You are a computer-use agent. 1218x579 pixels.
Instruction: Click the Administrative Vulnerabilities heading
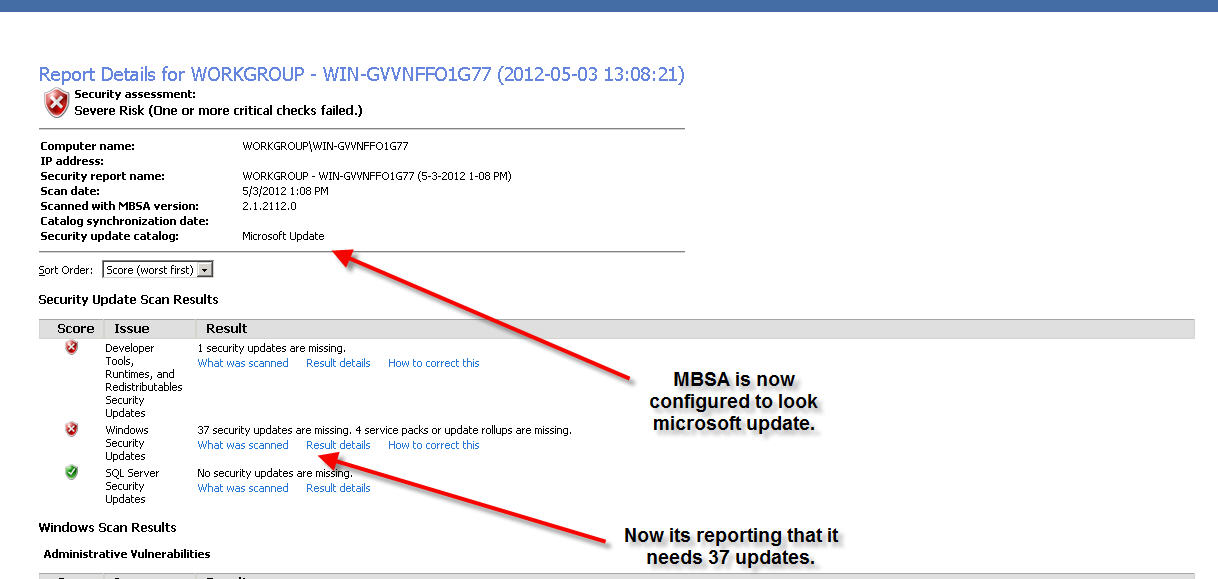pos(127,553)
